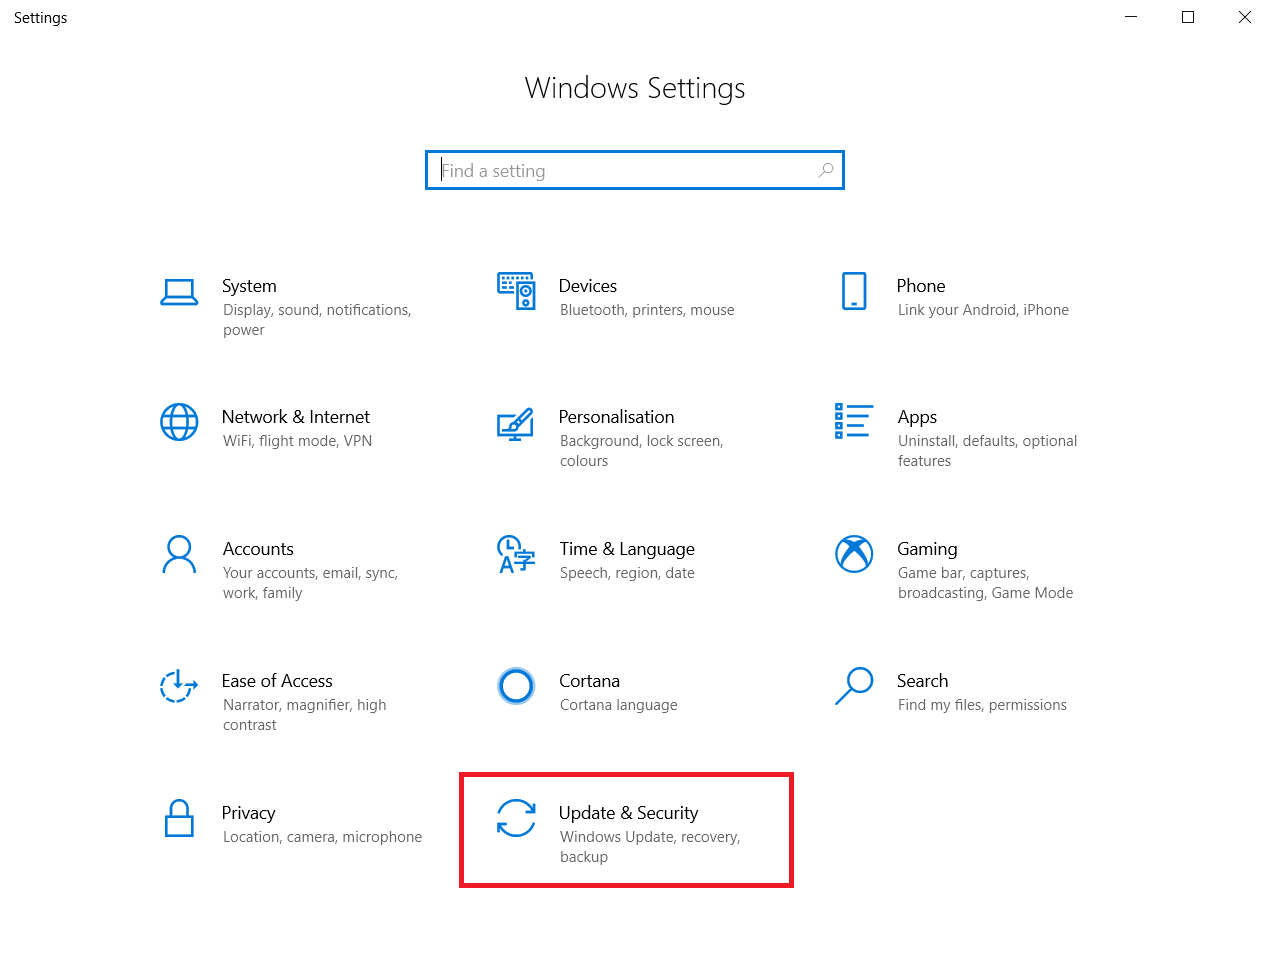Click 'Uninstall, defaults, optional features' text
1271x966 pixels.
[987, 451]
